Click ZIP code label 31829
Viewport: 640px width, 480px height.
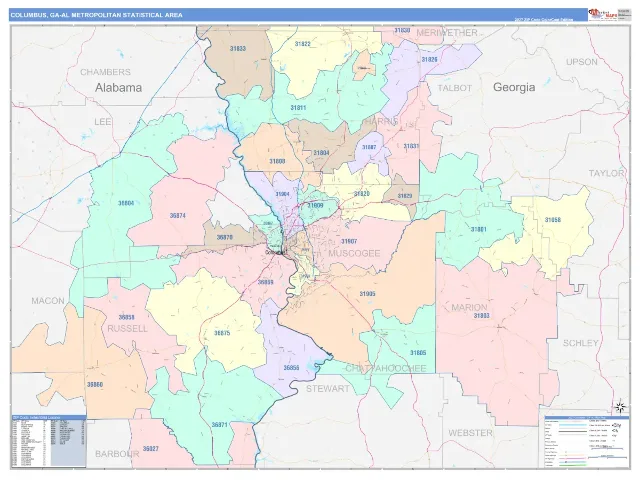tap(405, 196)
